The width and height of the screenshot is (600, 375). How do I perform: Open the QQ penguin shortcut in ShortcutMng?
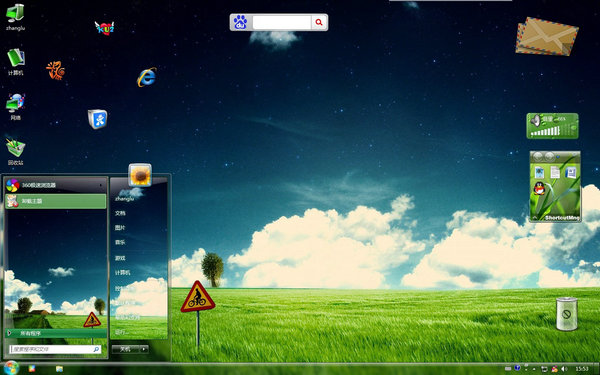pyautogui.click(x=539, y=188)
